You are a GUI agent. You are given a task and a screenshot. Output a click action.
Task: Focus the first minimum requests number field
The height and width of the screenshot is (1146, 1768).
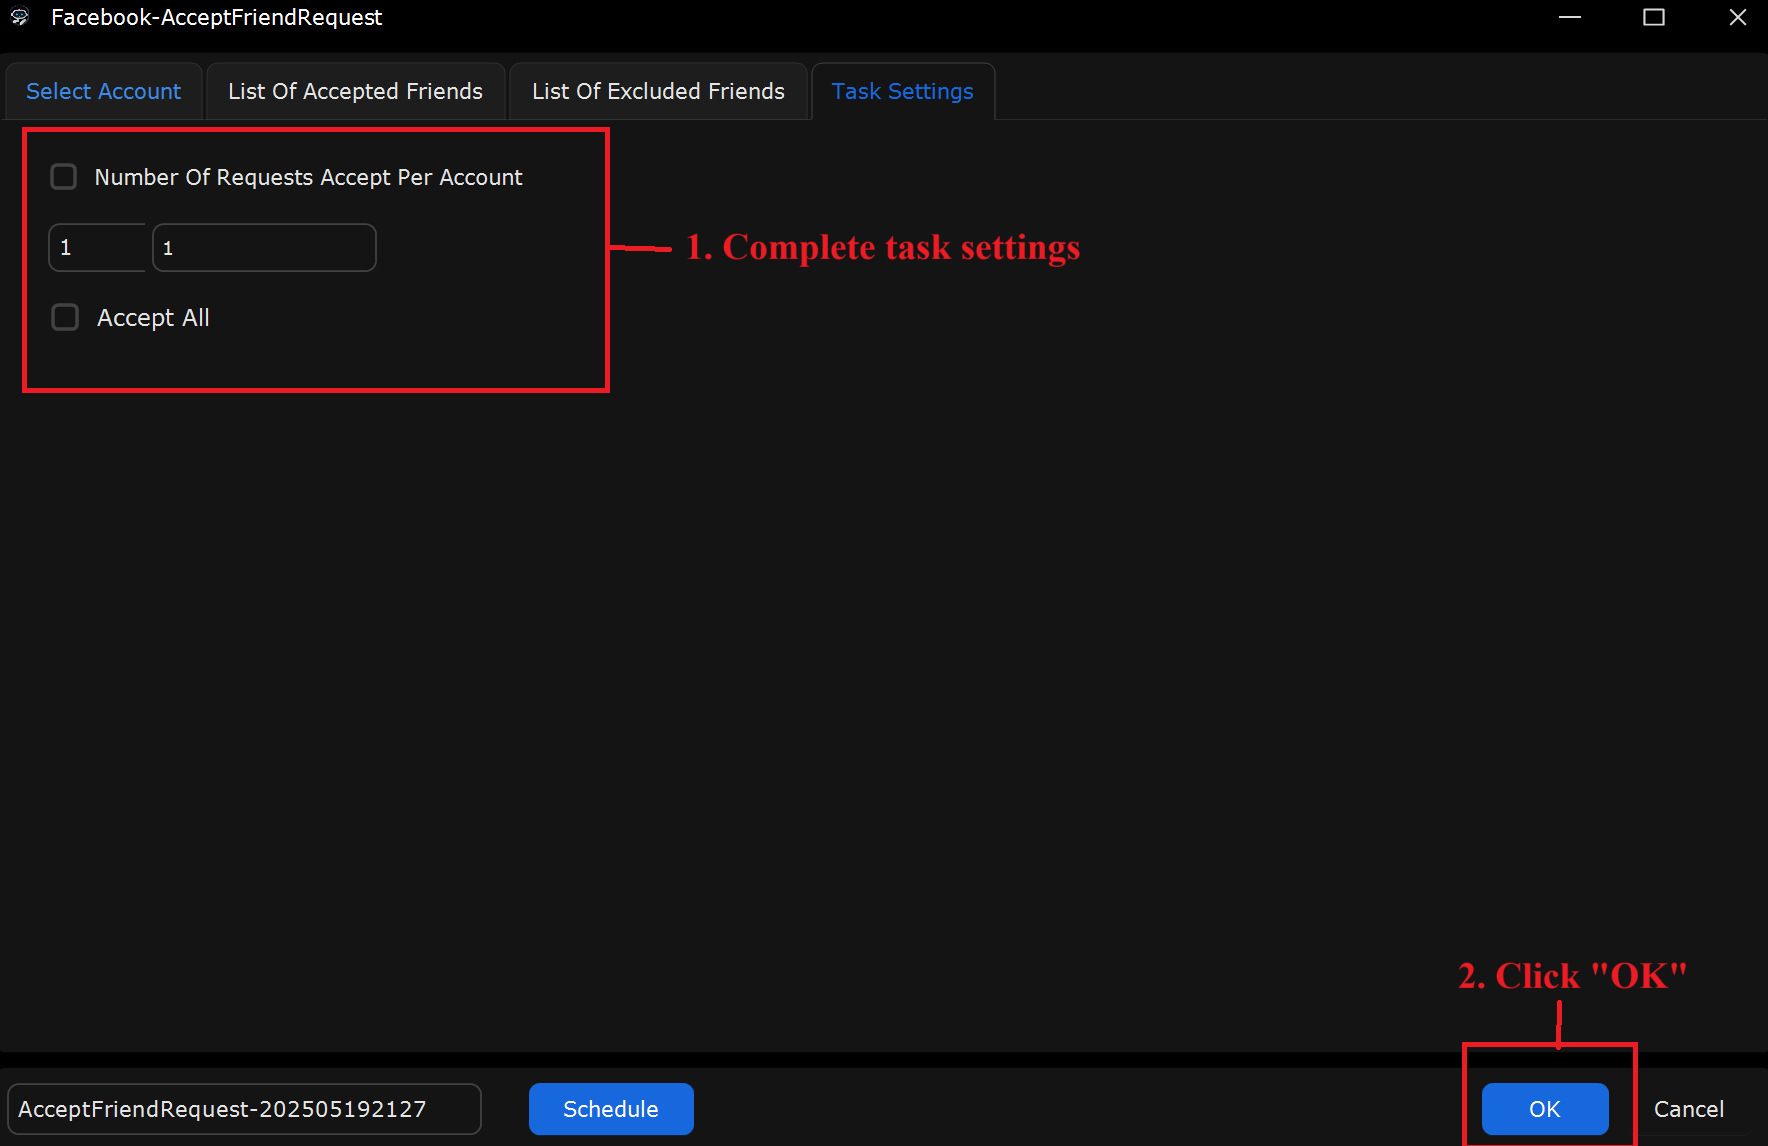click(x=97, y=247)
